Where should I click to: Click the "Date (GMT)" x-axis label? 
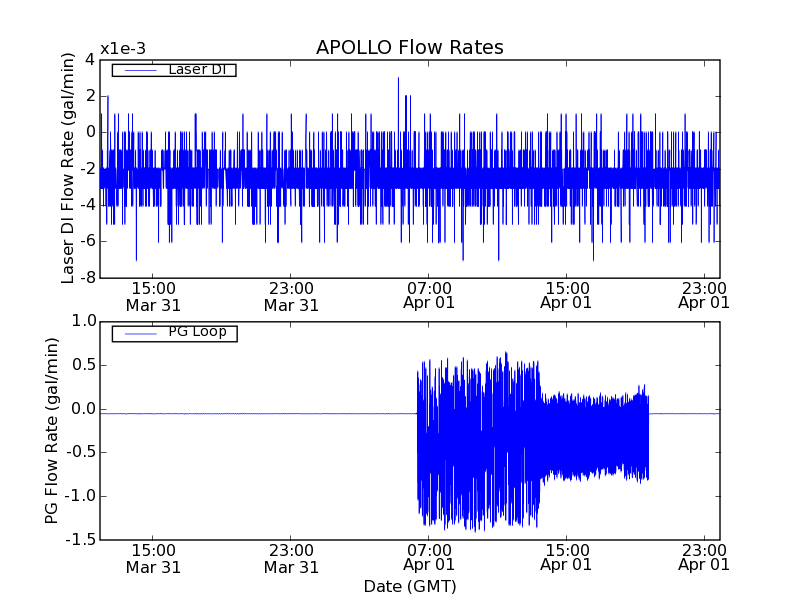(409, 586)
